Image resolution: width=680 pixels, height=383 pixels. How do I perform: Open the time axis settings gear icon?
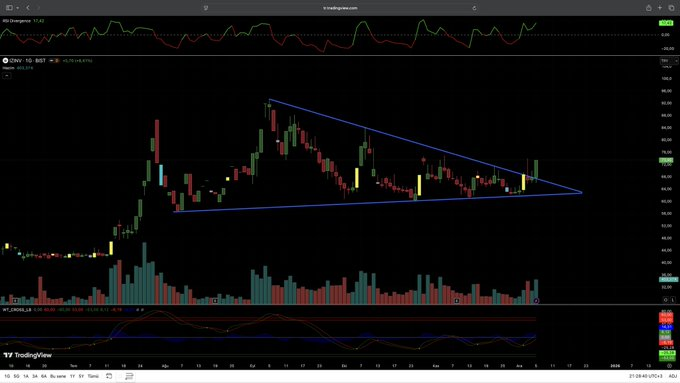click(x=669, y=366)
